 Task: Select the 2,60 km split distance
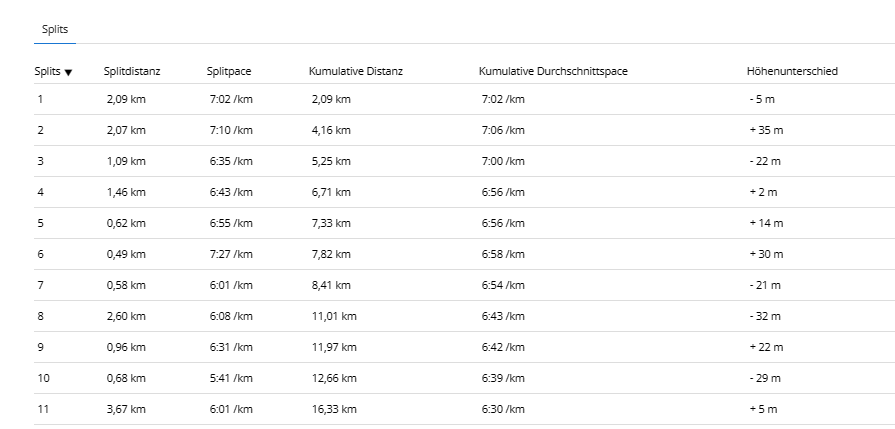point(126,316)
